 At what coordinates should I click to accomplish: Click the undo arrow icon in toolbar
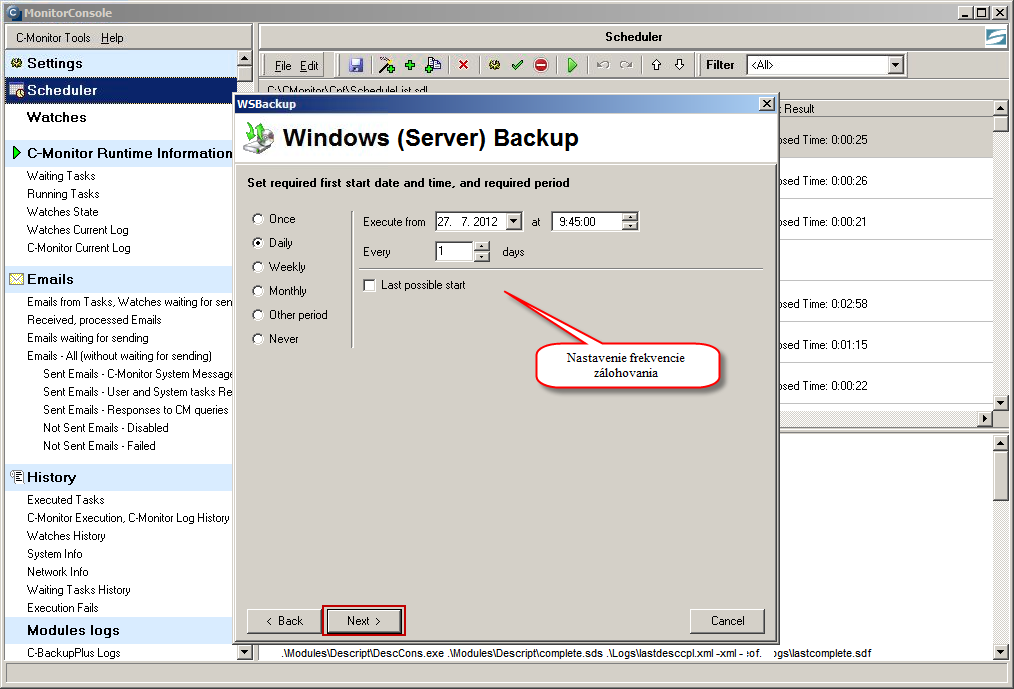pyautogui.click(x=603, y=65)
